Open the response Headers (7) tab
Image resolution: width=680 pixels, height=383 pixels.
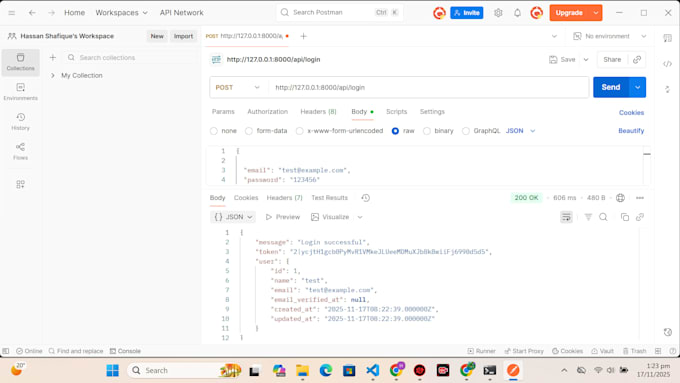pos(284,198)
